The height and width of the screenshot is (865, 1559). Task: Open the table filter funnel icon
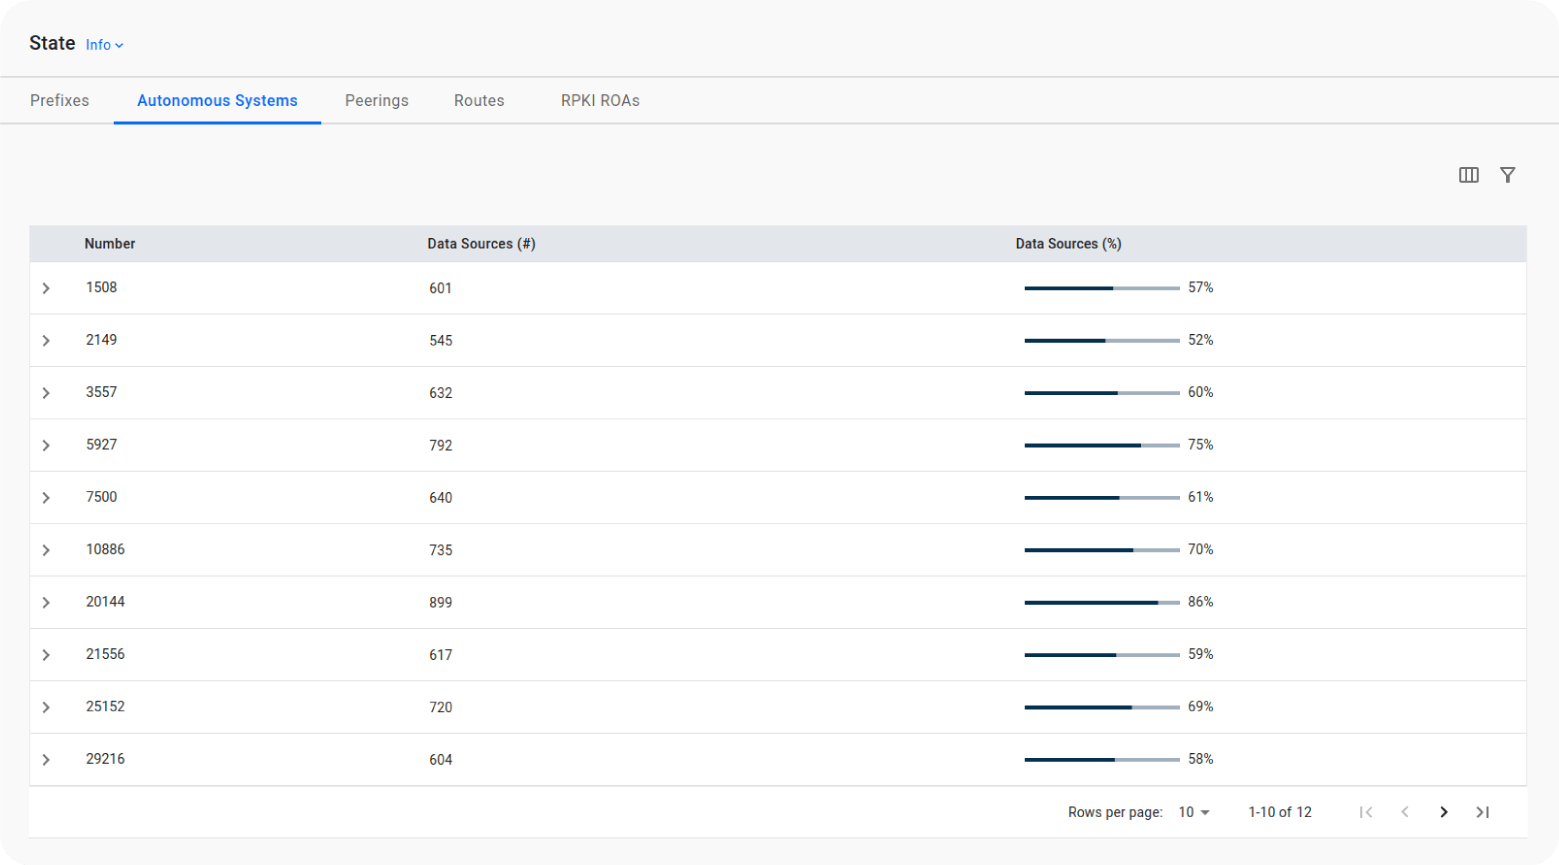pos(1507,175)
